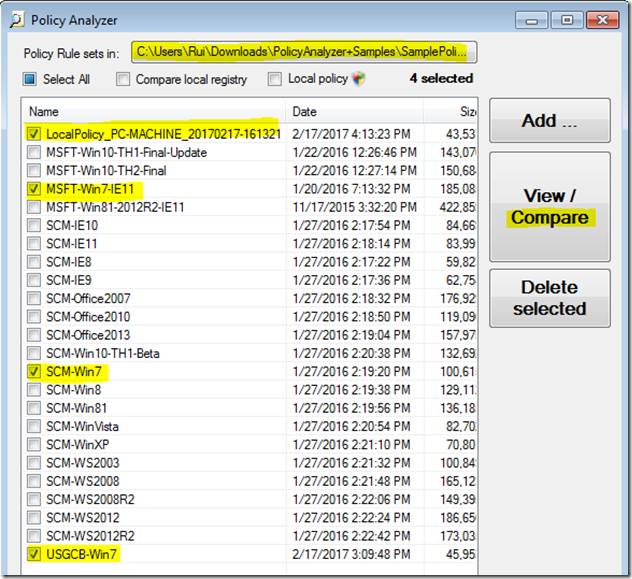This screenshot has height=579, width=632.
Task: Select the SCM-WS2008R2 row name
Action: coord(90,499)
